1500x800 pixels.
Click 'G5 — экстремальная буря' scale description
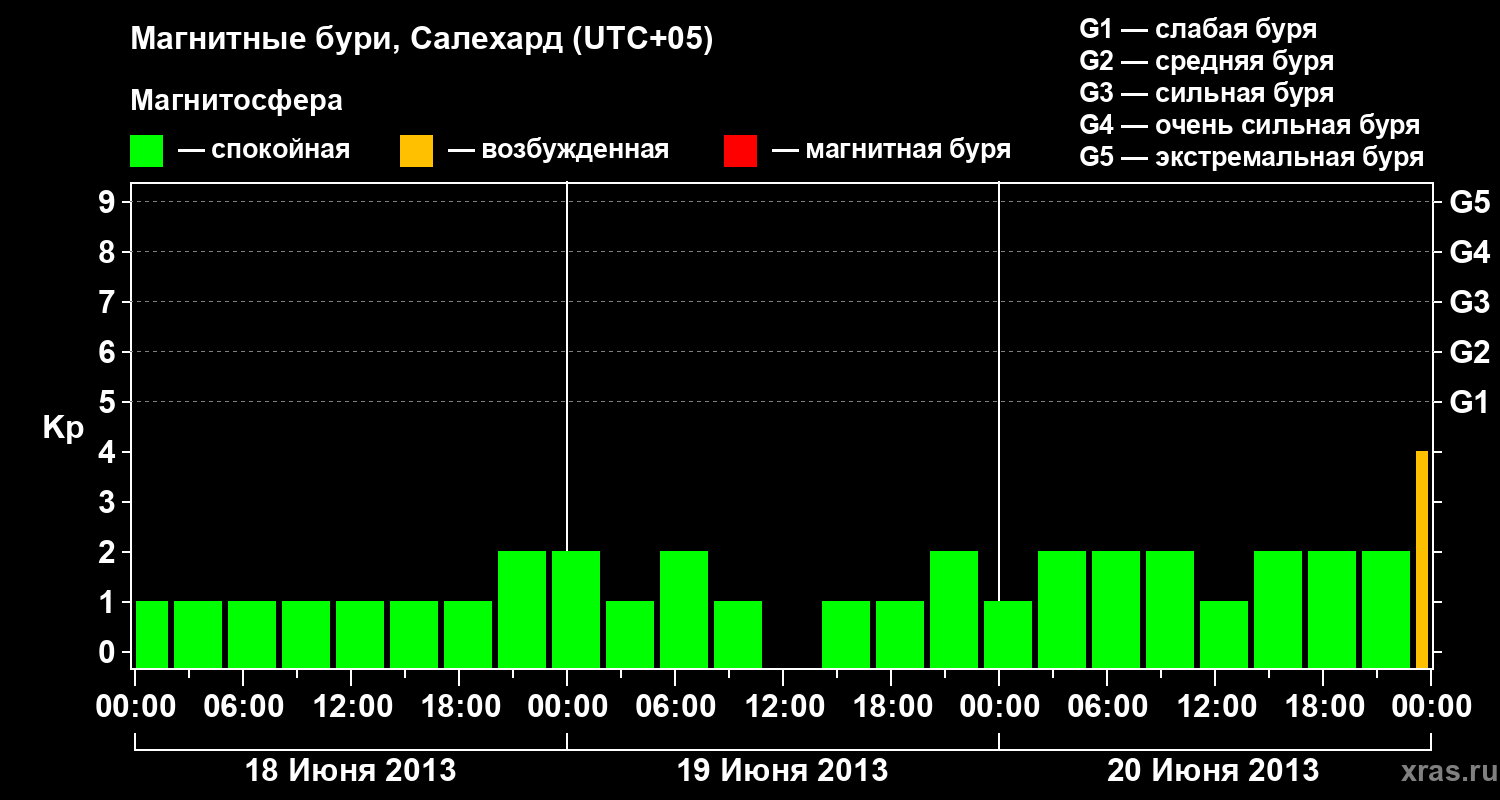click(x=1251, y=157)
